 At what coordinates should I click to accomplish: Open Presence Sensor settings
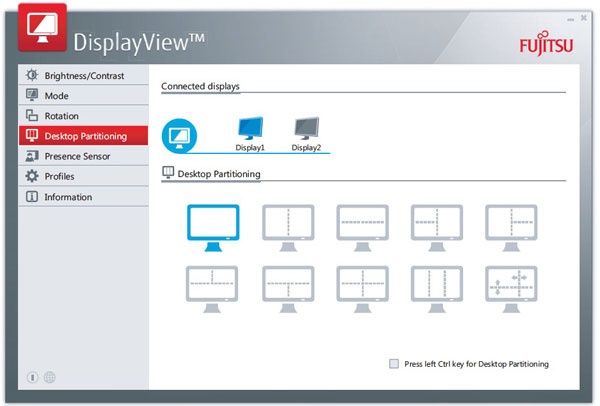click(83, 156)
